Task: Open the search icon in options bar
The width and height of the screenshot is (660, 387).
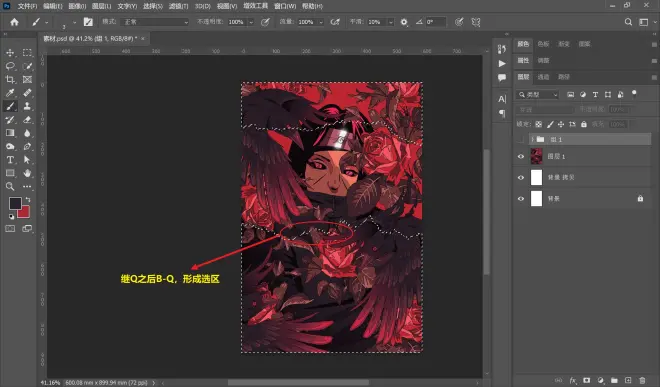Action: click(628, 22)
